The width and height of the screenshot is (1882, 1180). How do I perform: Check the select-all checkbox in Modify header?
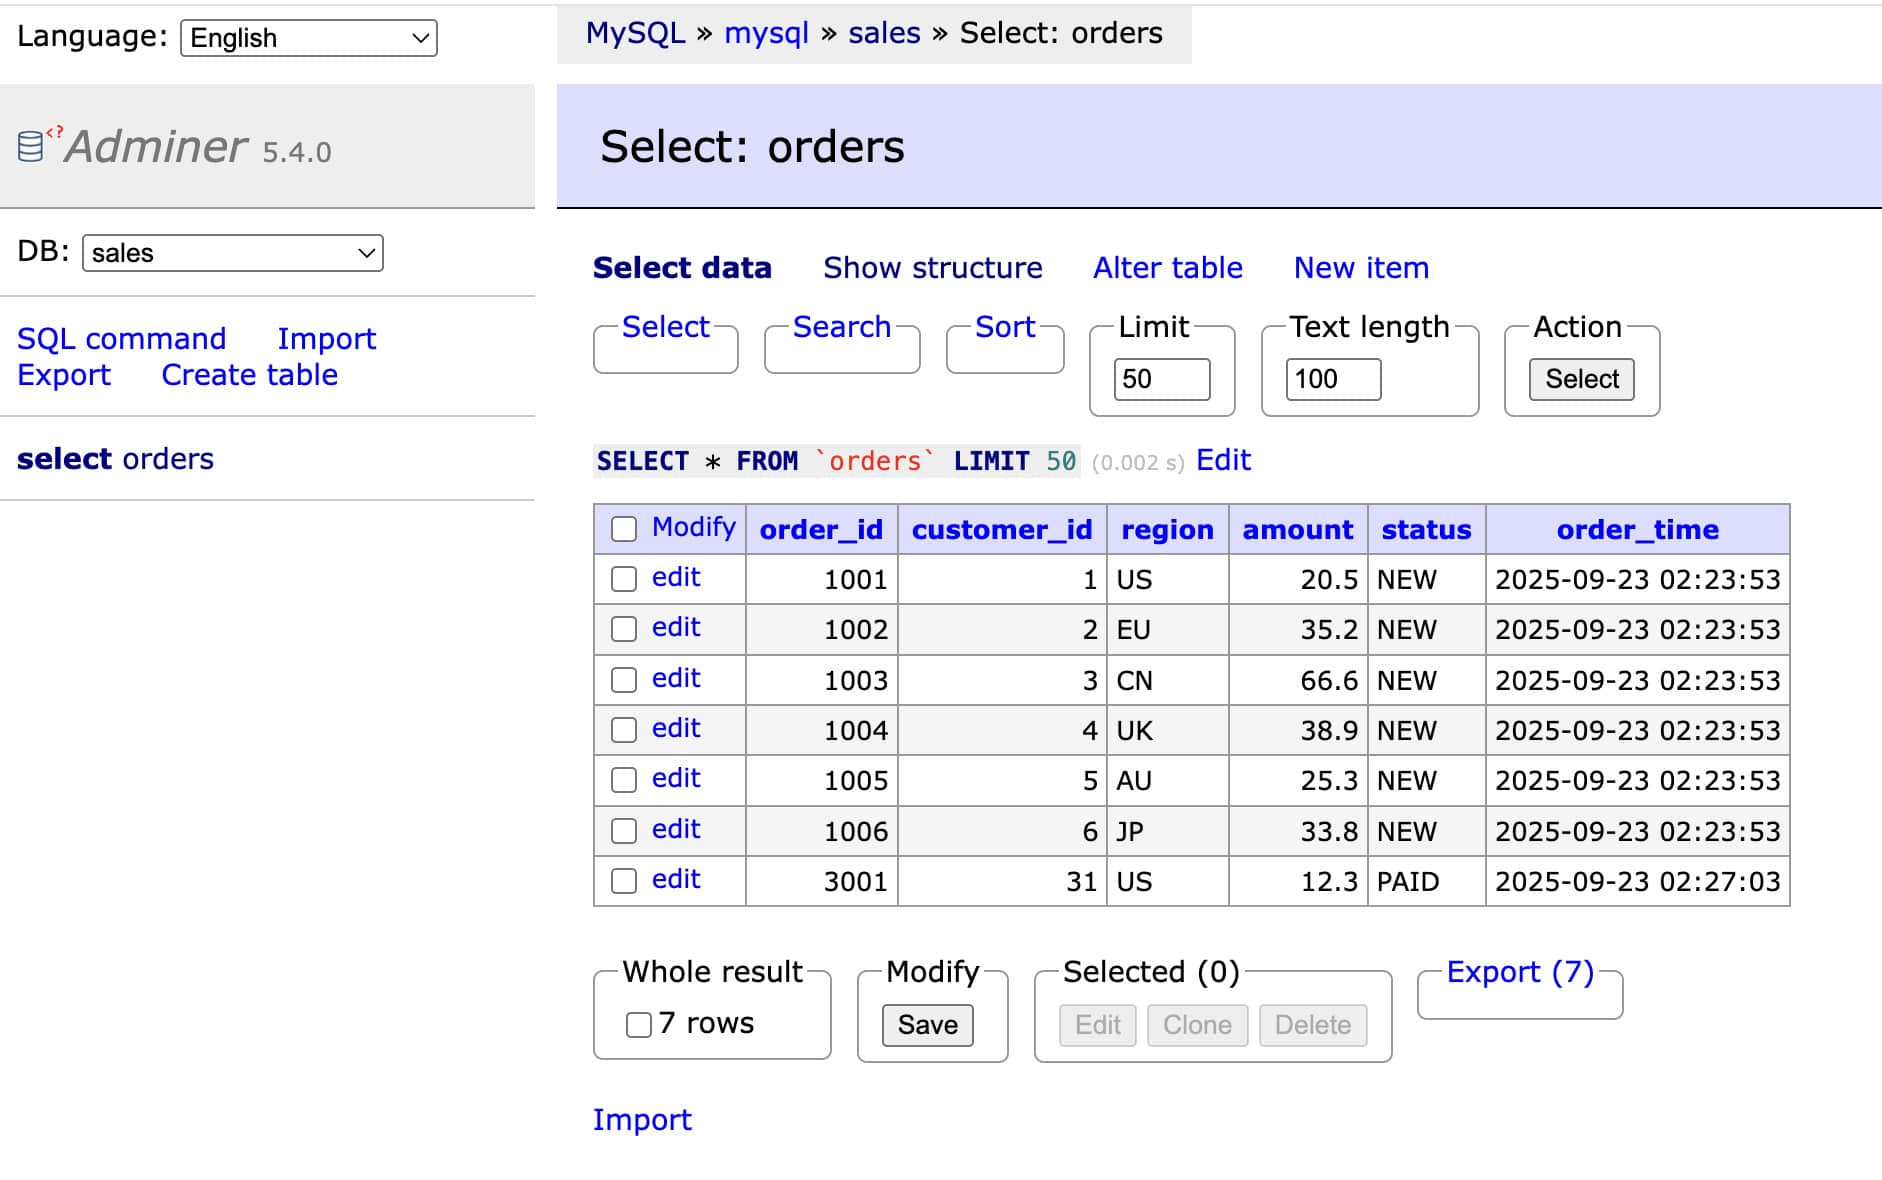click(x=624, y=529)
